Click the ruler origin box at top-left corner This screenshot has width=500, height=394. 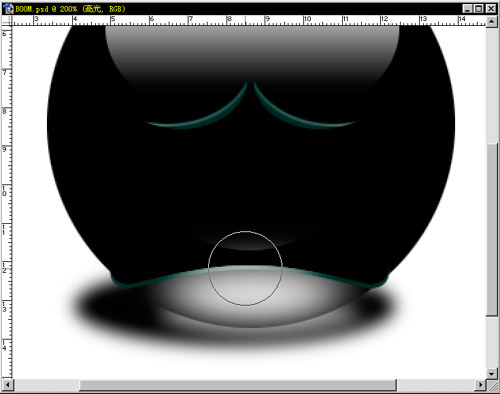pos(7,21)
